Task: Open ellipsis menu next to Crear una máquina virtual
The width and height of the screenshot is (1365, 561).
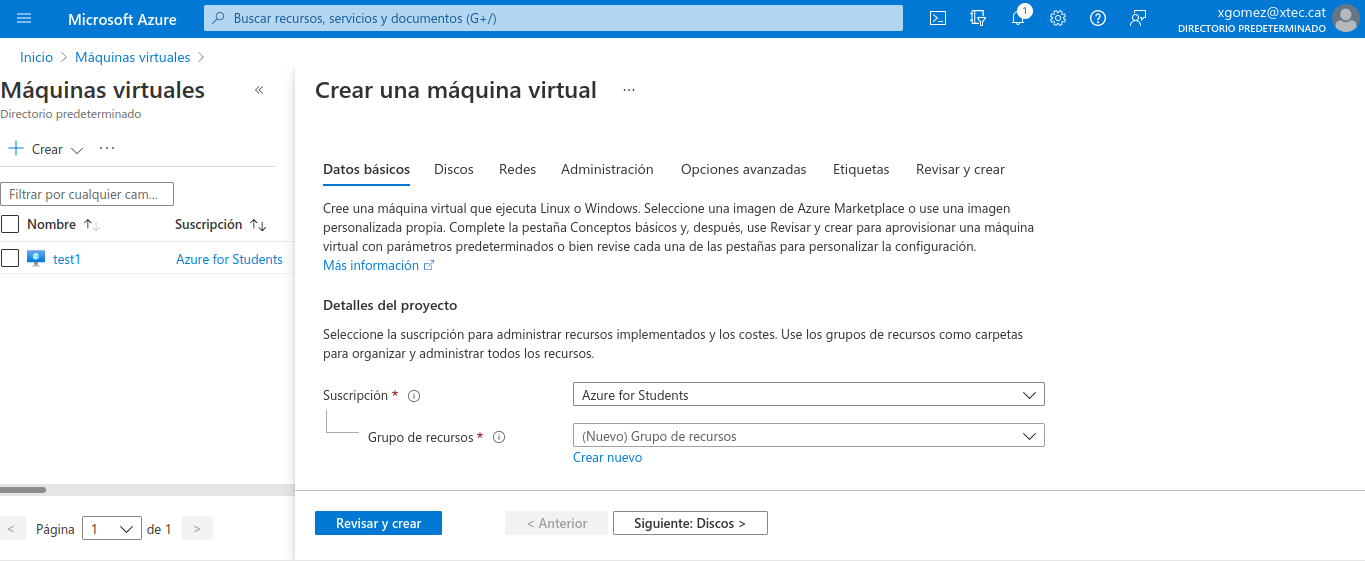Action: point(629,90)
